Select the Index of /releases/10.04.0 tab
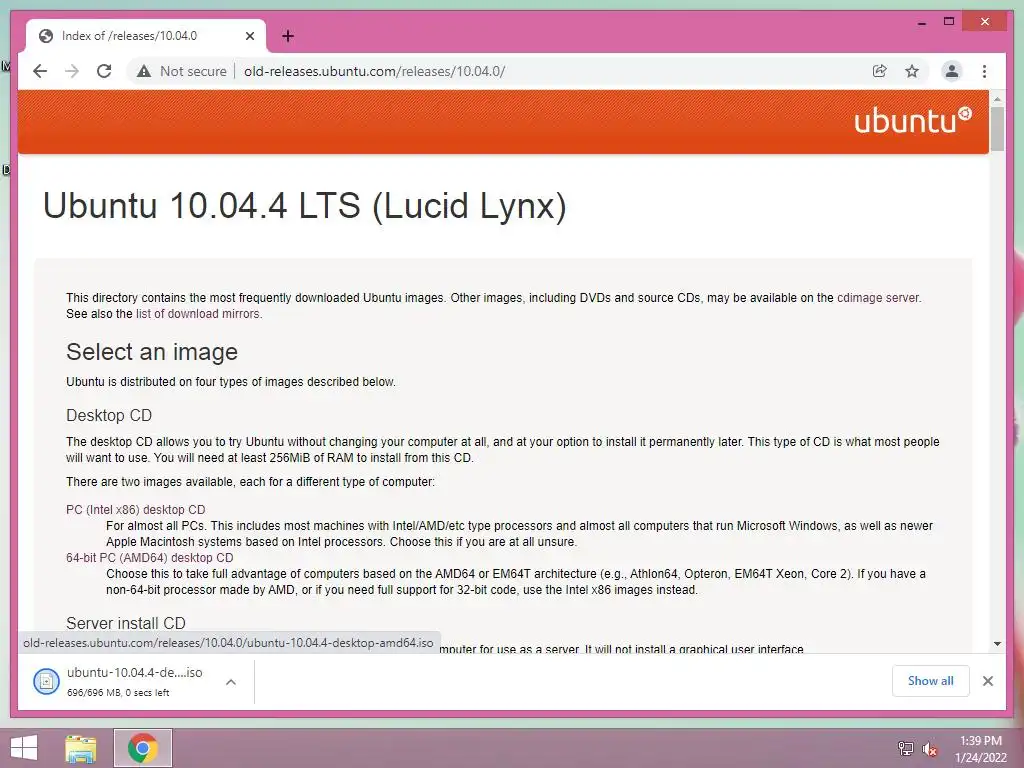The width and height of the screenshot is (1024, 768). 145,36
